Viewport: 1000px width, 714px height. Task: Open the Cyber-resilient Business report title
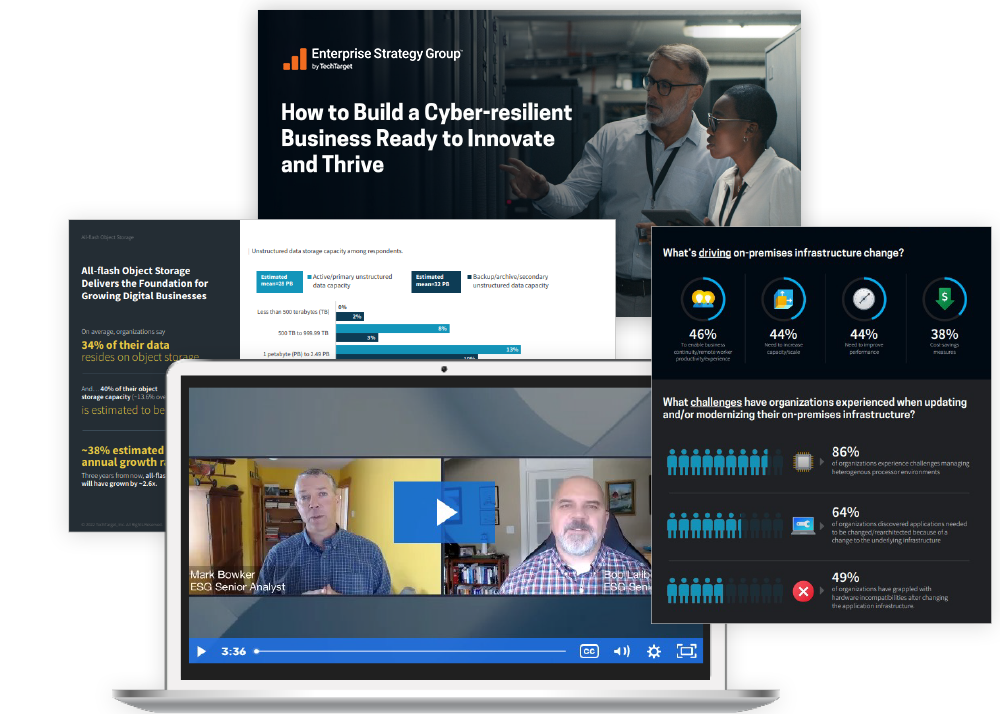click(x=426, y=138)
